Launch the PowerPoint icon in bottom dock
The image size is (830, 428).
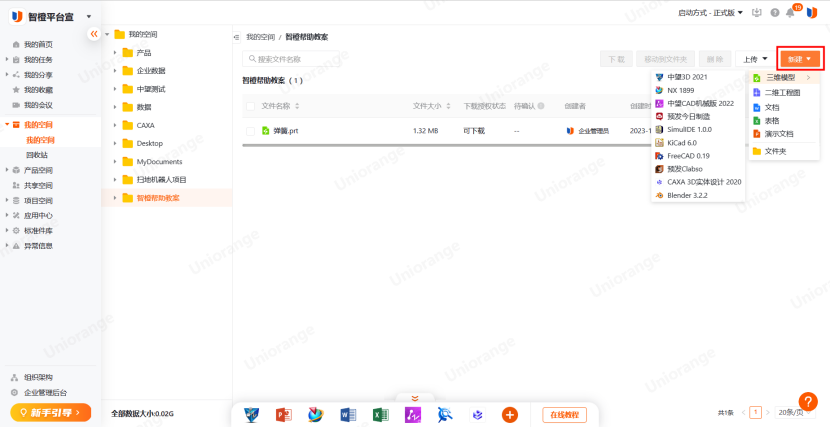pyautogui.click(x=284, y=415)
